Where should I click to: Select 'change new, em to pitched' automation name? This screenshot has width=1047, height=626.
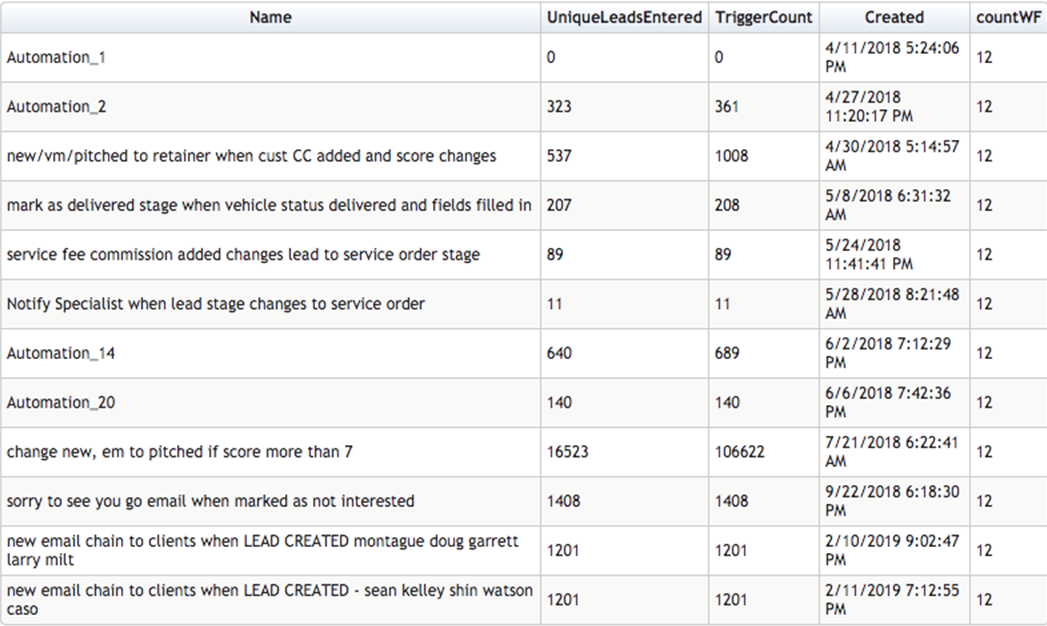coord(179,452)
